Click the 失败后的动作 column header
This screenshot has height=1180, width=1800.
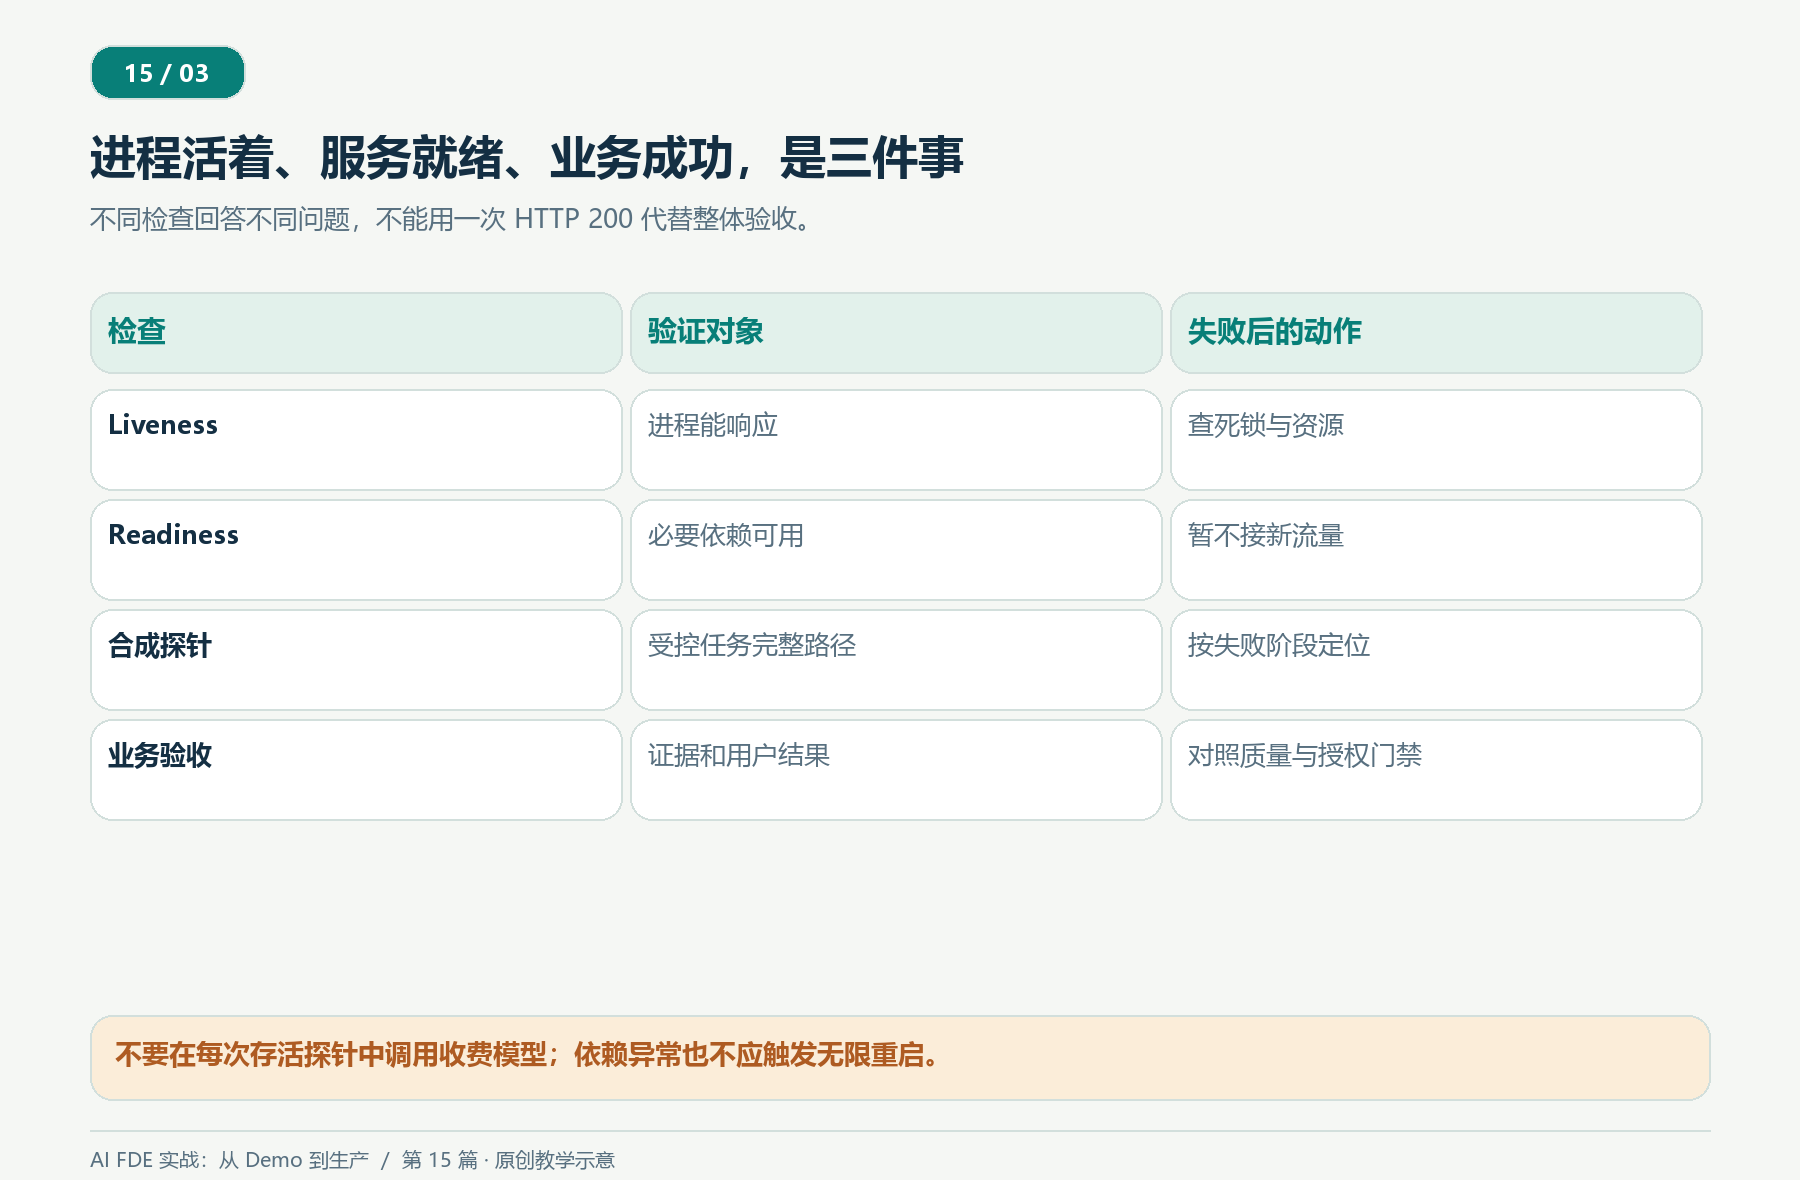point(1436,333)
